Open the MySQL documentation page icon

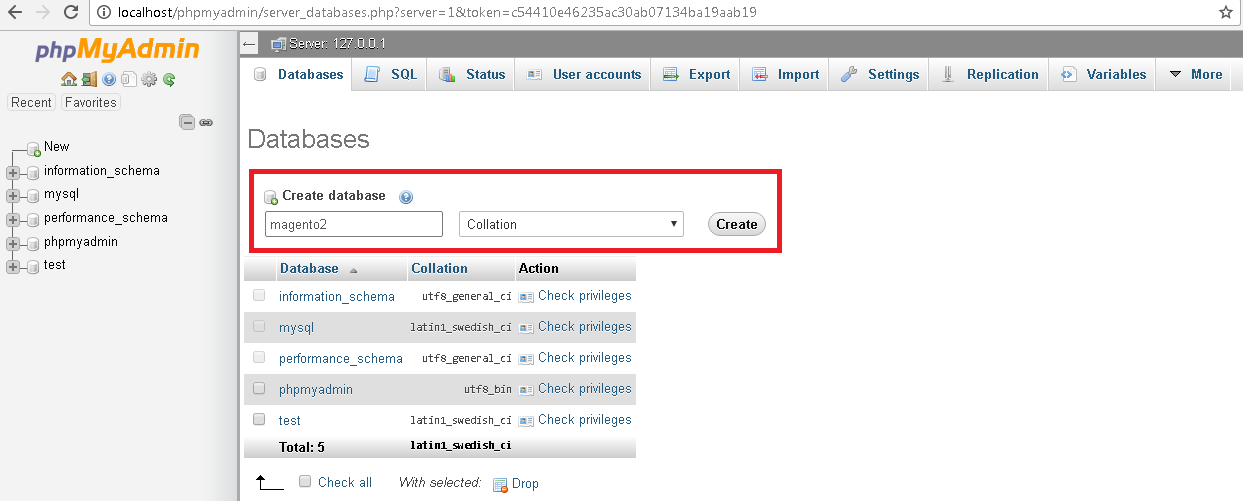(128, 79)
